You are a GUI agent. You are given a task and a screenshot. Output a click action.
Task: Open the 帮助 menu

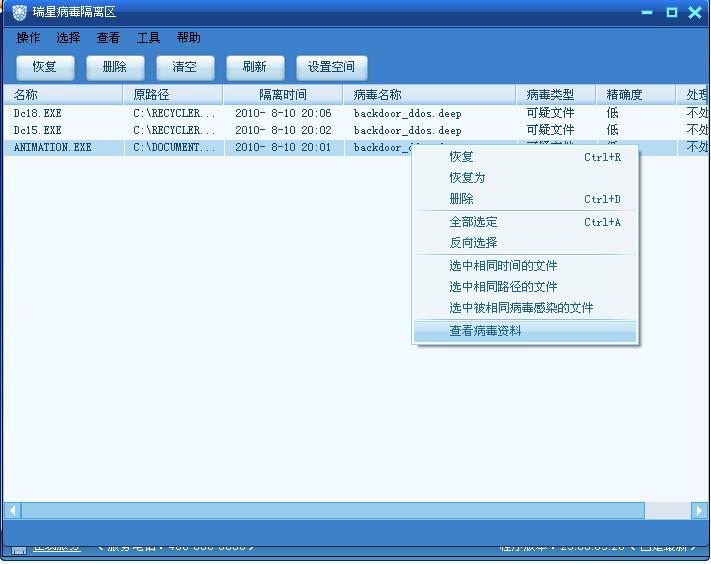pyautogui.click(x=188, y=38)
